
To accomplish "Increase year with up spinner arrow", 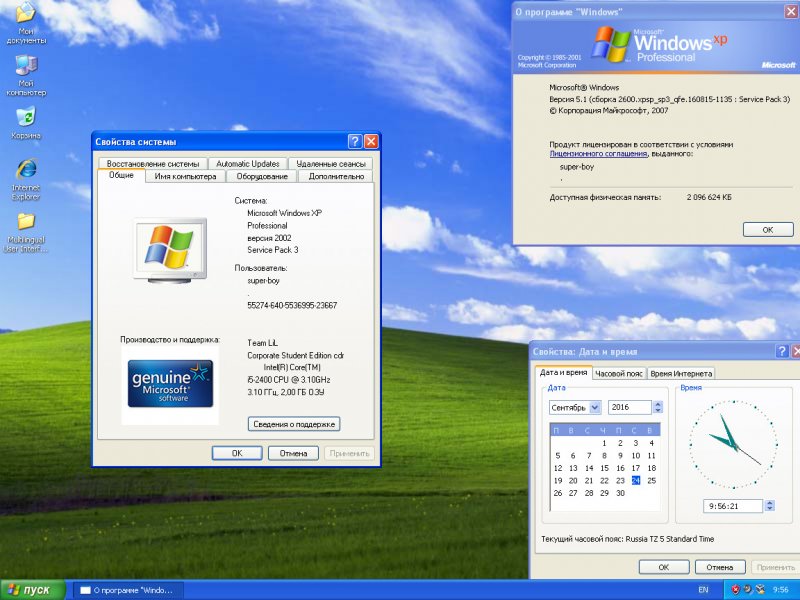I will tap(658, 404).
